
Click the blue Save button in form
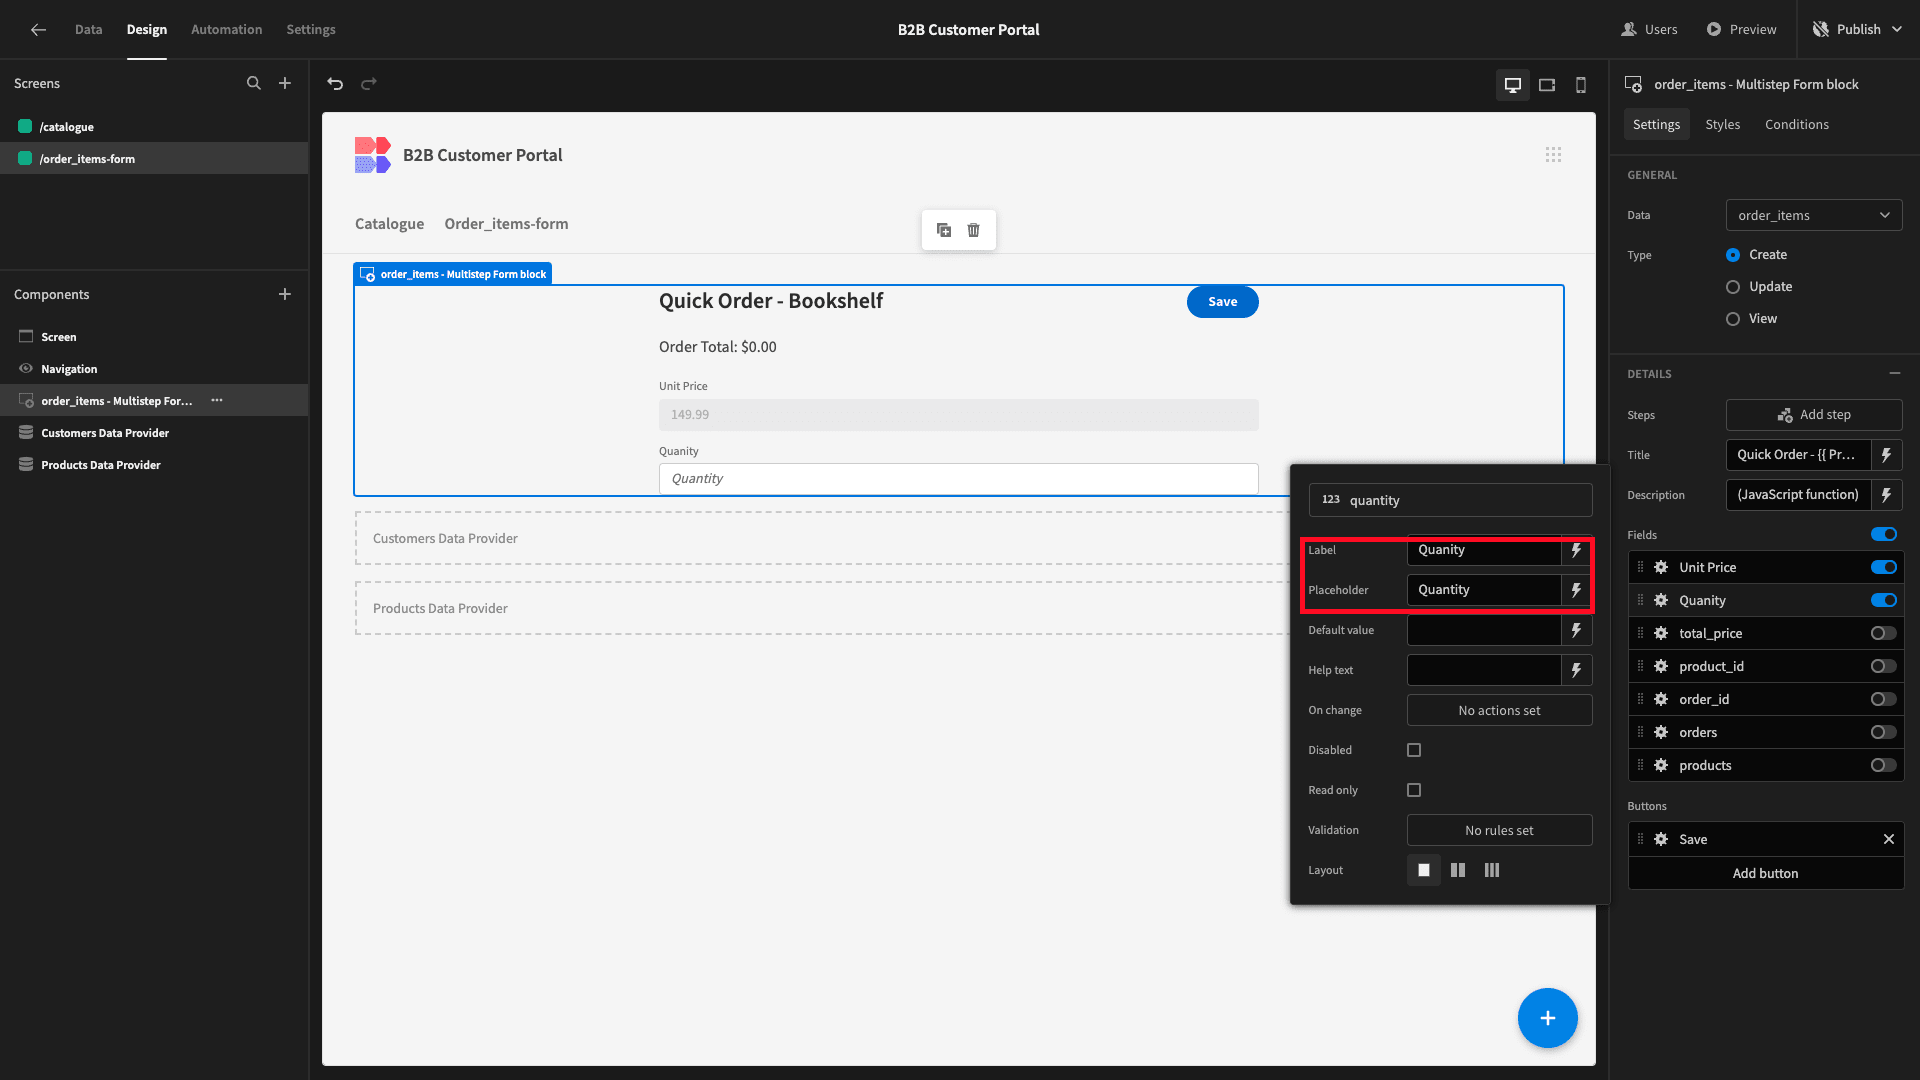(1222, 302)
